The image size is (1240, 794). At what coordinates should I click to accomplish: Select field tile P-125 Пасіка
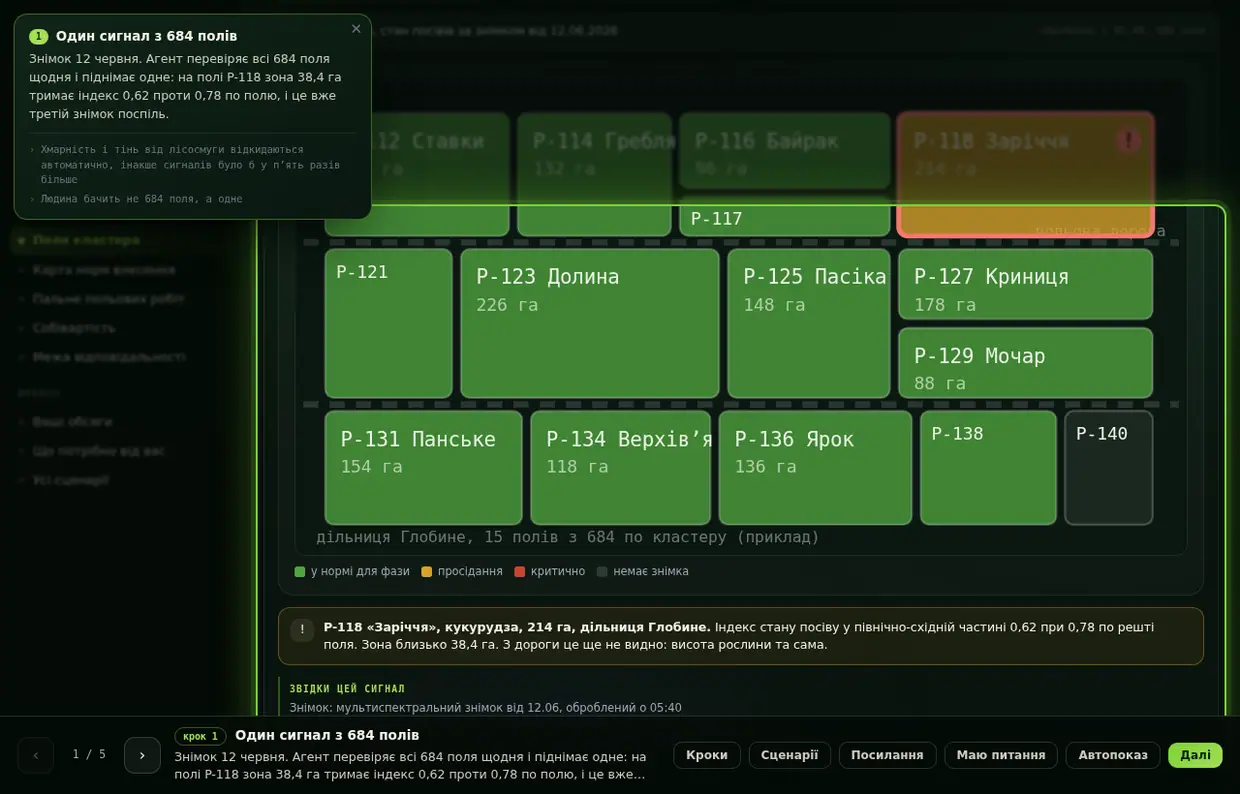tap(809, 324)
